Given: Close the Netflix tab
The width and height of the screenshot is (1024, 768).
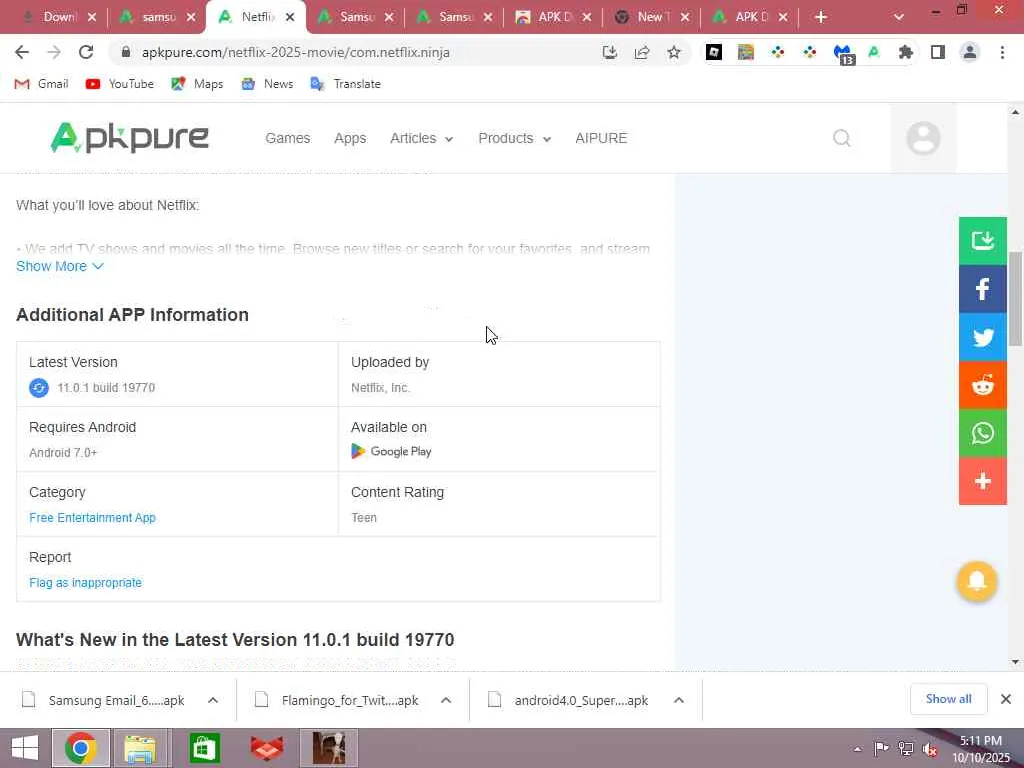Looking at the screenshot, I should 290,17.
